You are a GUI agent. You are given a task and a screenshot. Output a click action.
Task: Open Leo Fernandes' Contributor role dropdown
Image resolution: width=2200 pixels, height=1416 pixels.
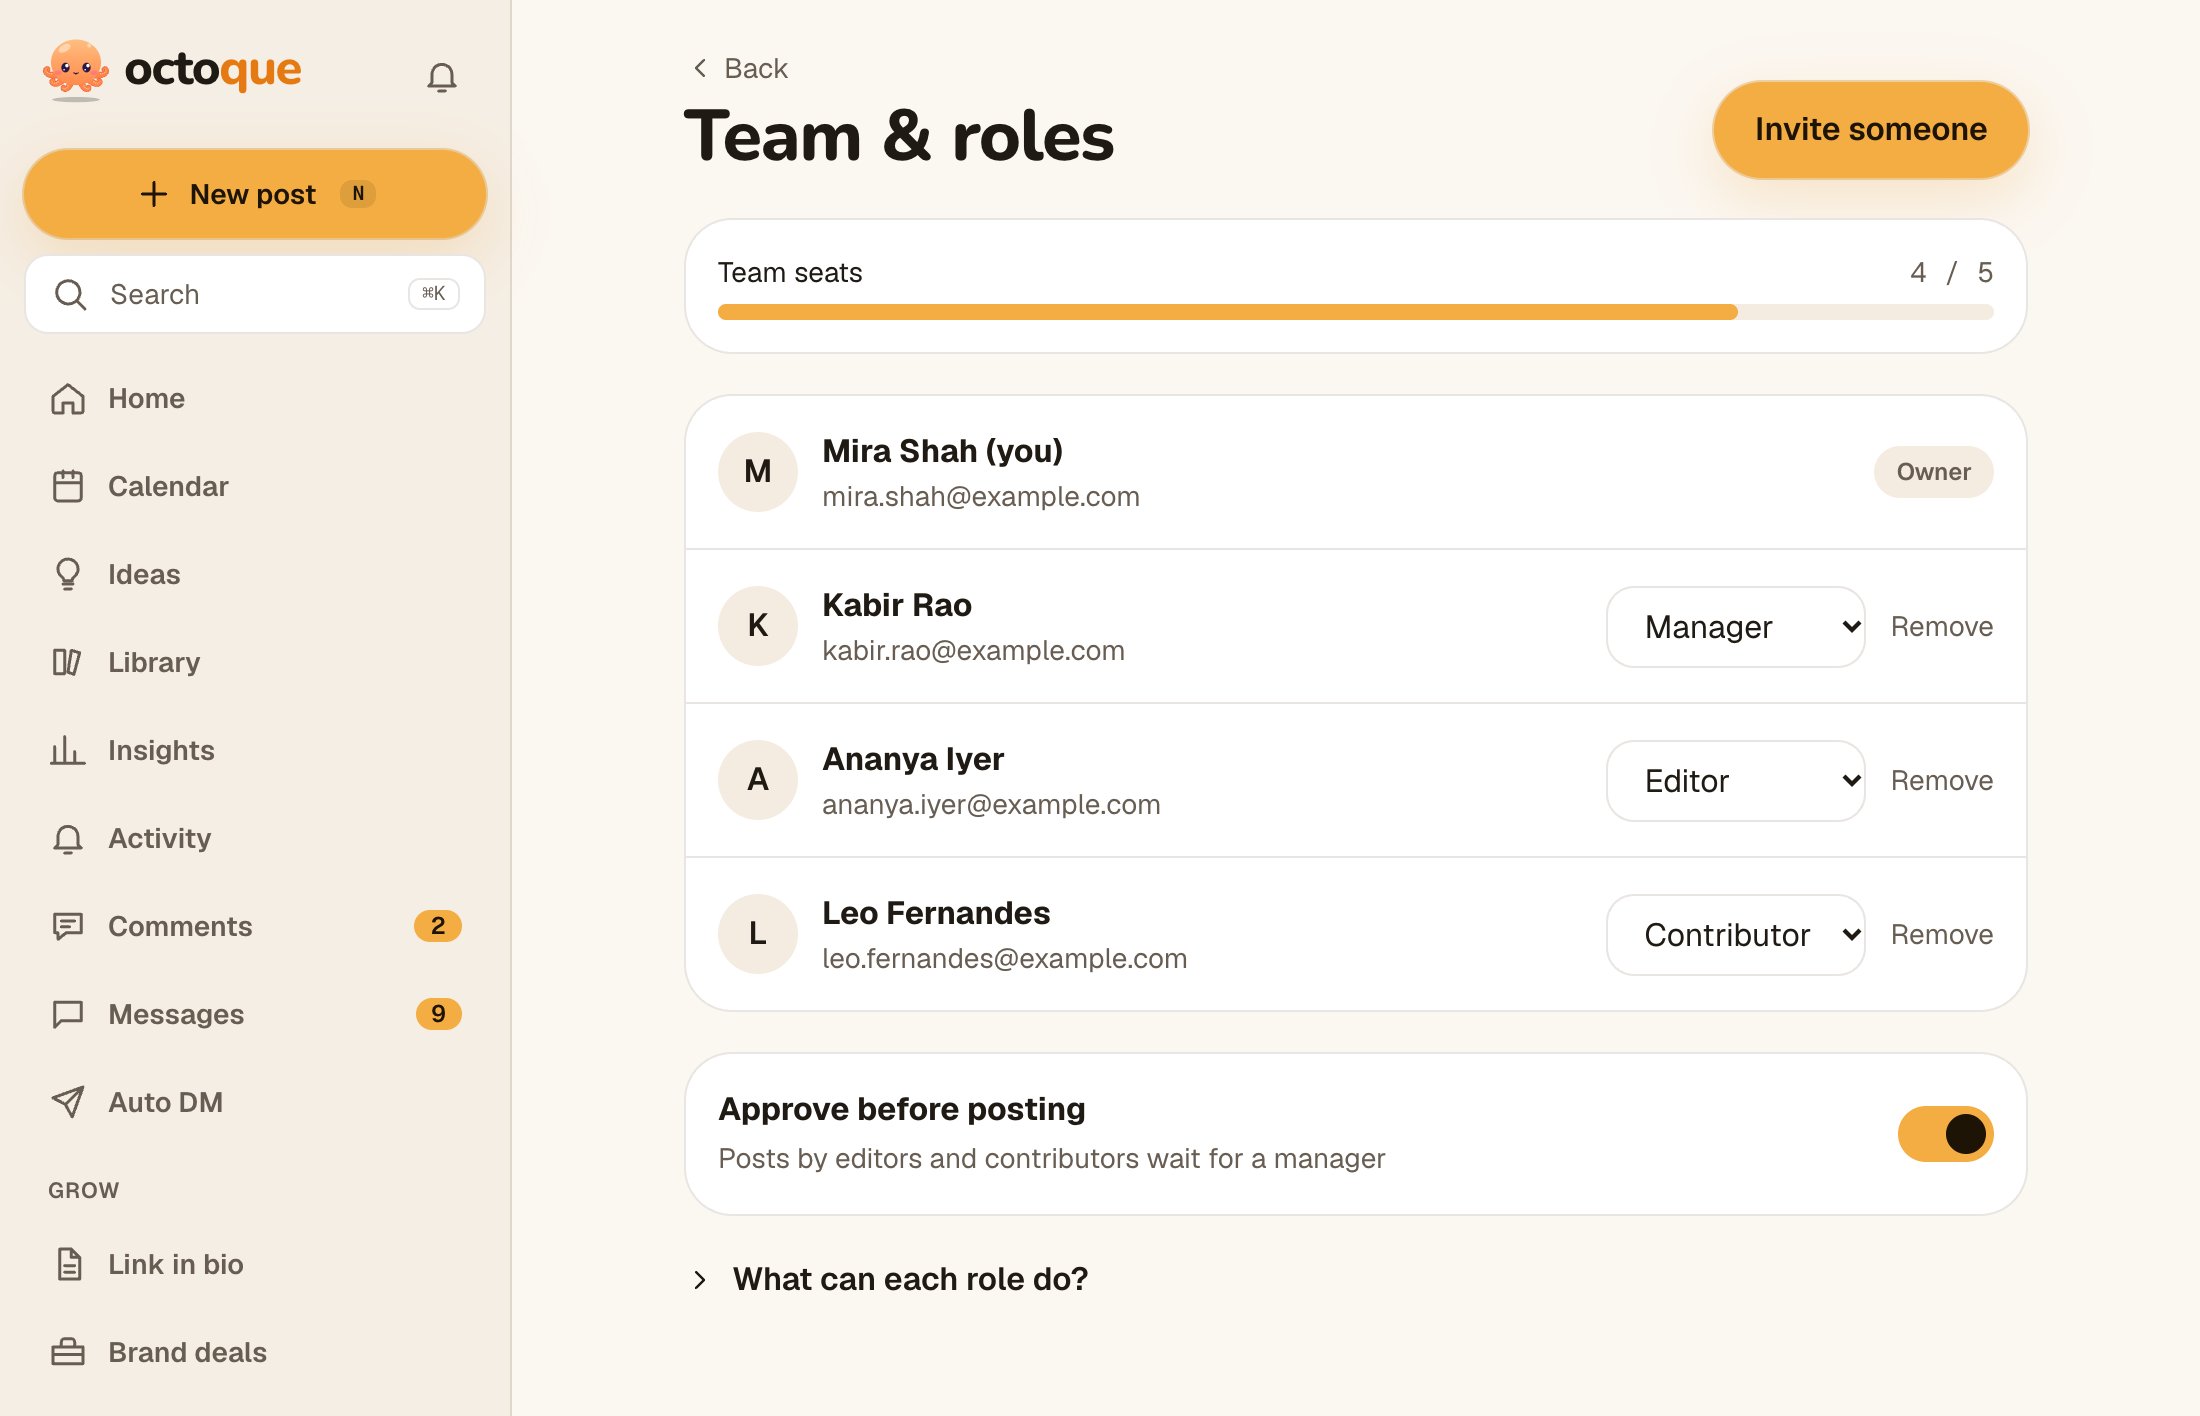(x=1735, y=935)
